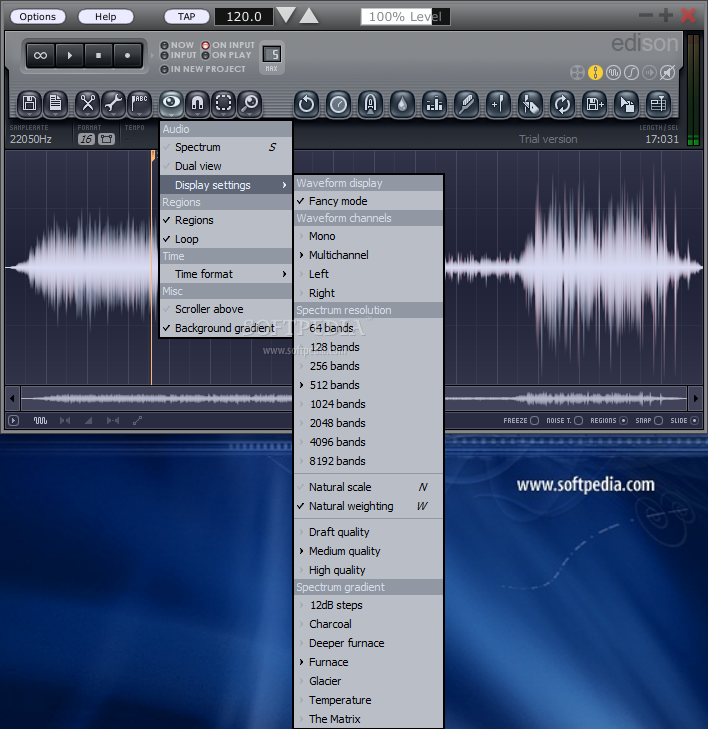
Task: Click the waveform squiggle icon in bottom bar
Action: coord(40,420)
